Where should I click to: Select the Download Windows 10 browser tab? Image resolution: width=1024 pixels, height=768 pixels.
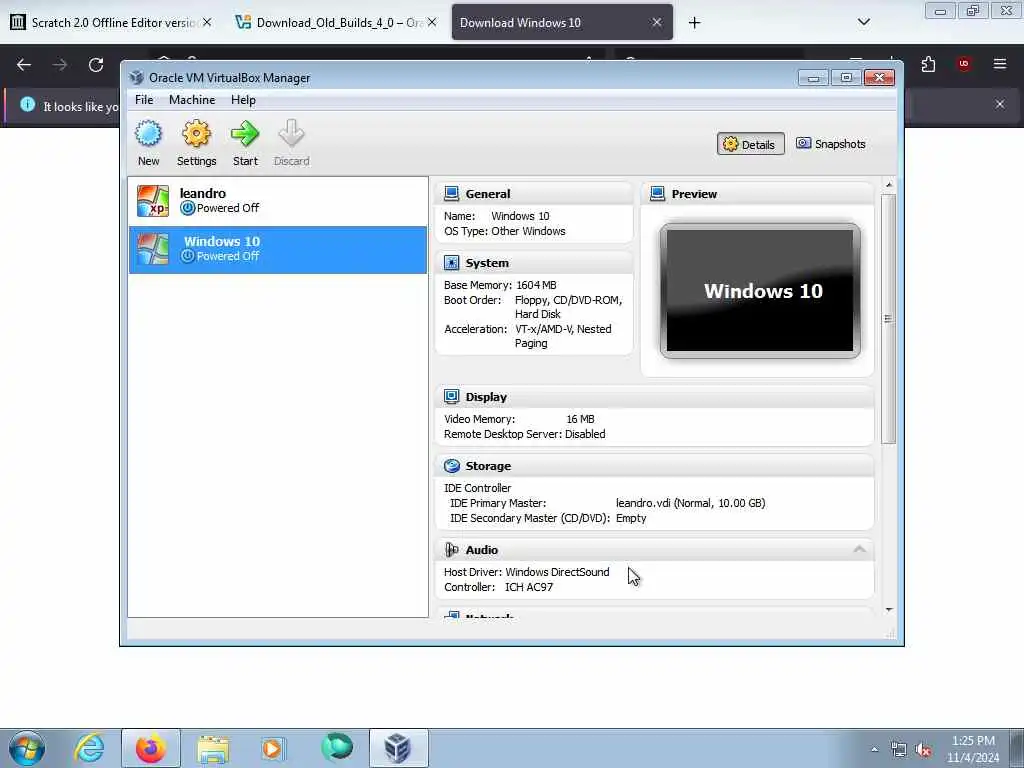pos(562,22)
